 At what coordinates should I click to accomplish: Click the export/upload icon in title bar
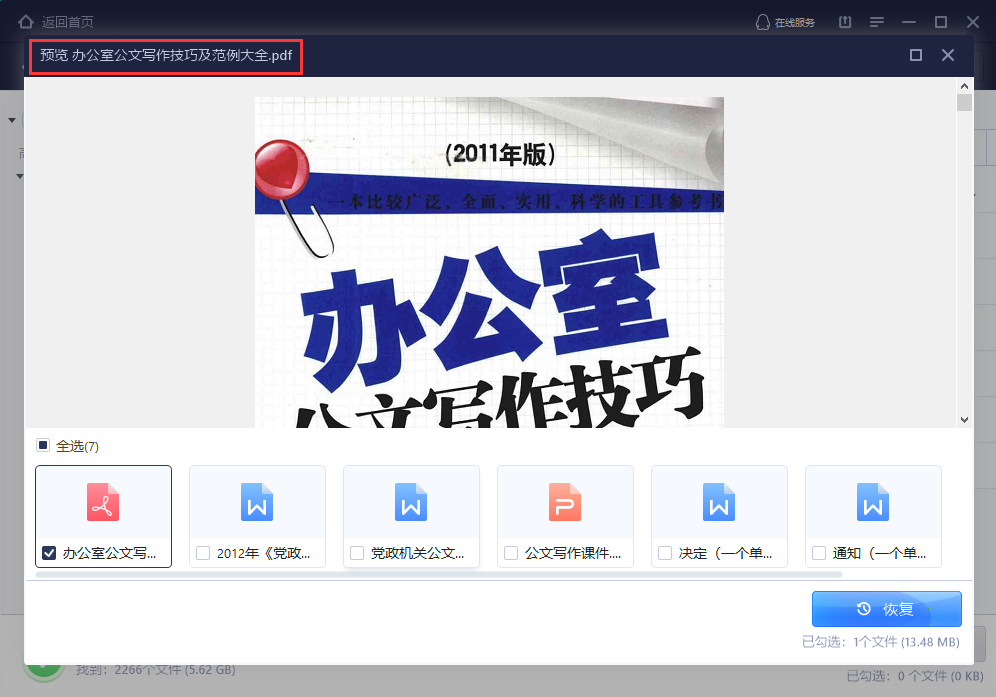[x=845, y=22]
